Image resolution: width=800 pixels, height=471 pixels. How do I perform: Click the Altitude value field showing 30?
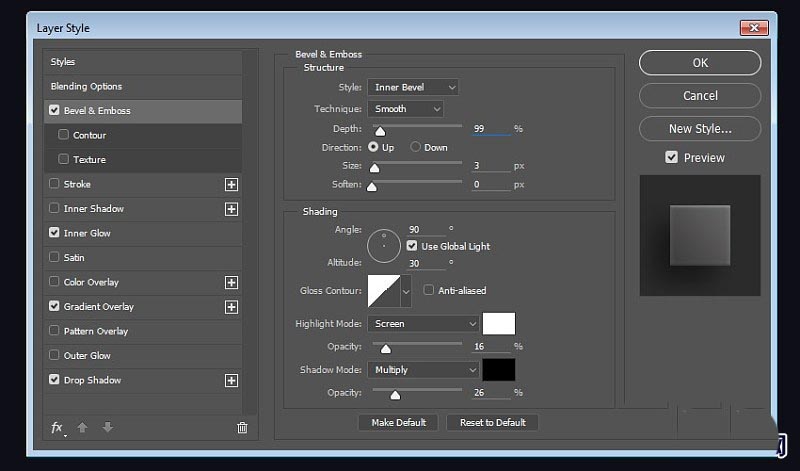[427, 263]
